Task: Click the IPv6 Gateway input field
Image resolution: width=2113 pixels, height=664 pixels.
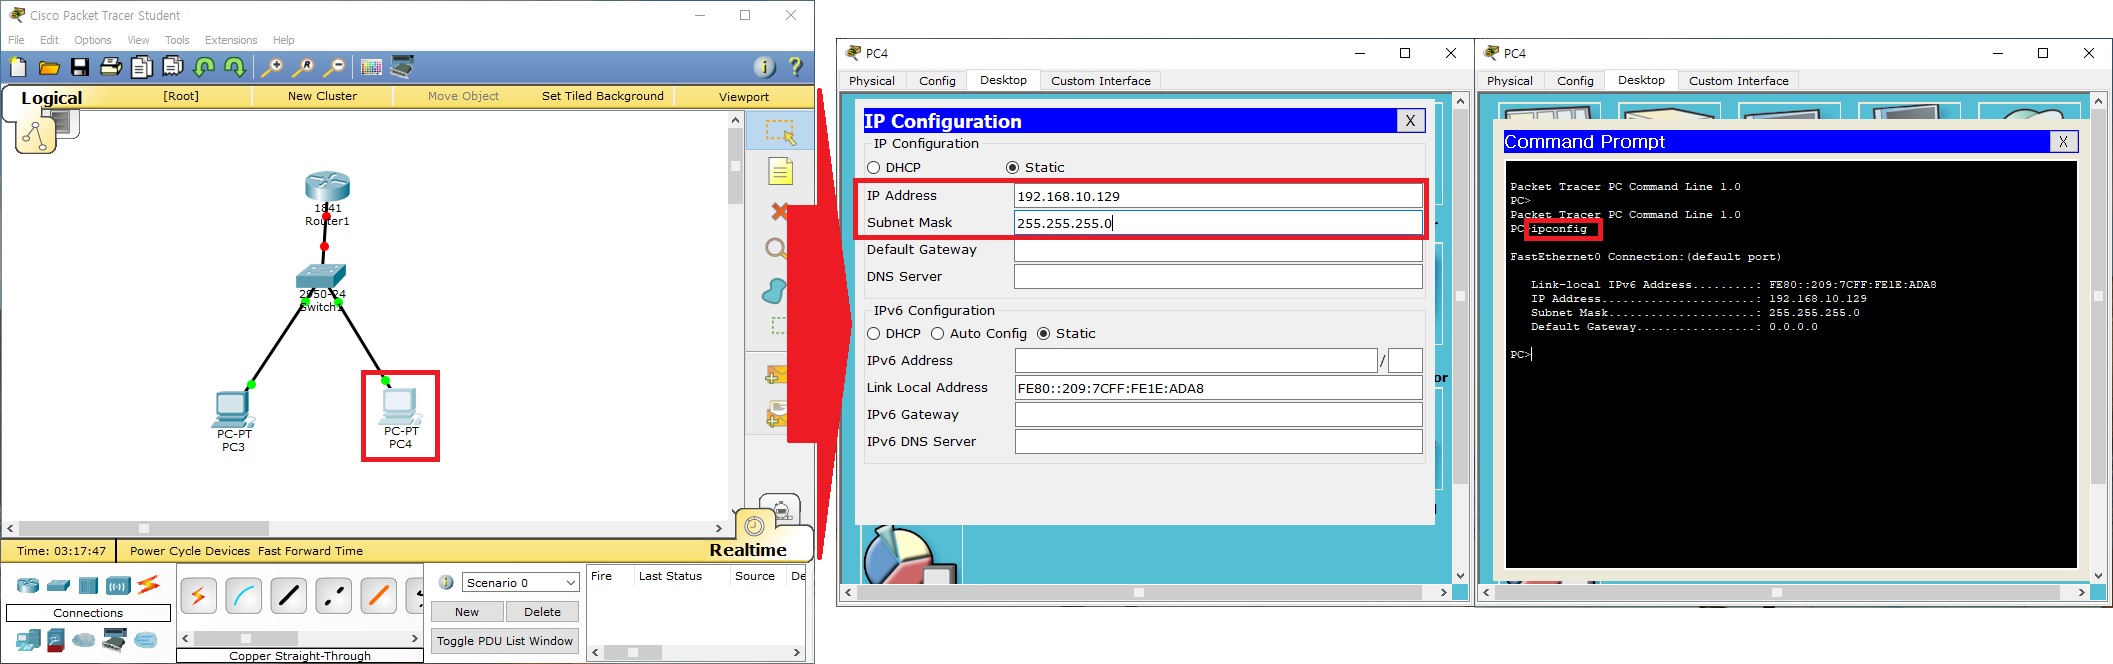Action: pyautogui.click(x=1218, y=415)
